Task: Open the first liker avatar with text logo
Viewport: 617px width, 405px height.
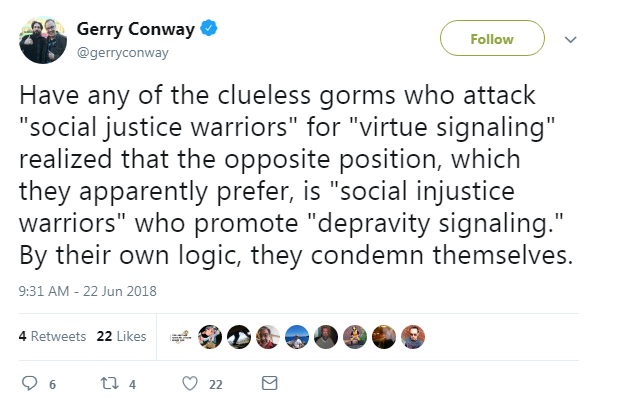Action: tap(181, 337)
